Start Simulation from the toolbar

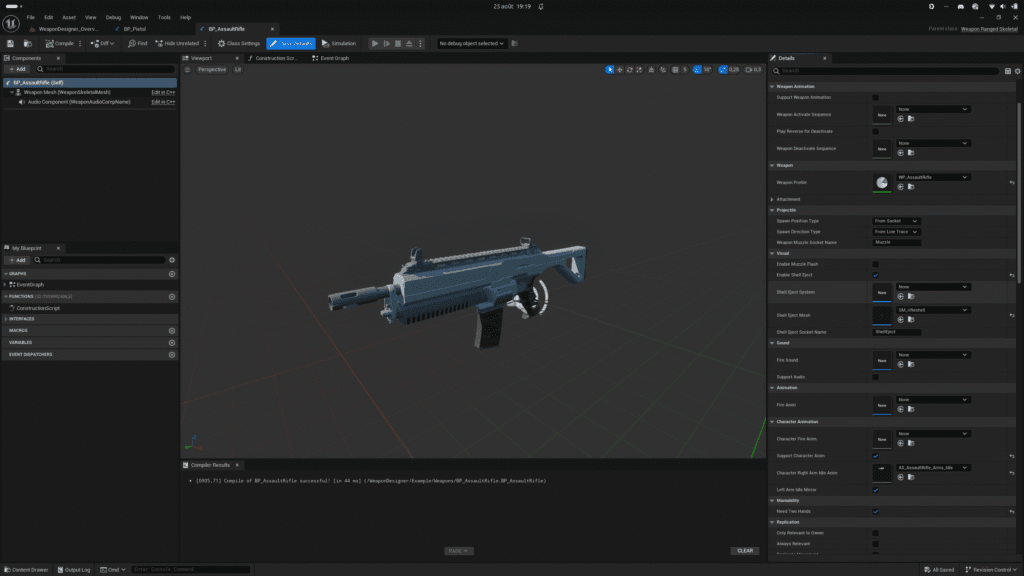[339, 44]
